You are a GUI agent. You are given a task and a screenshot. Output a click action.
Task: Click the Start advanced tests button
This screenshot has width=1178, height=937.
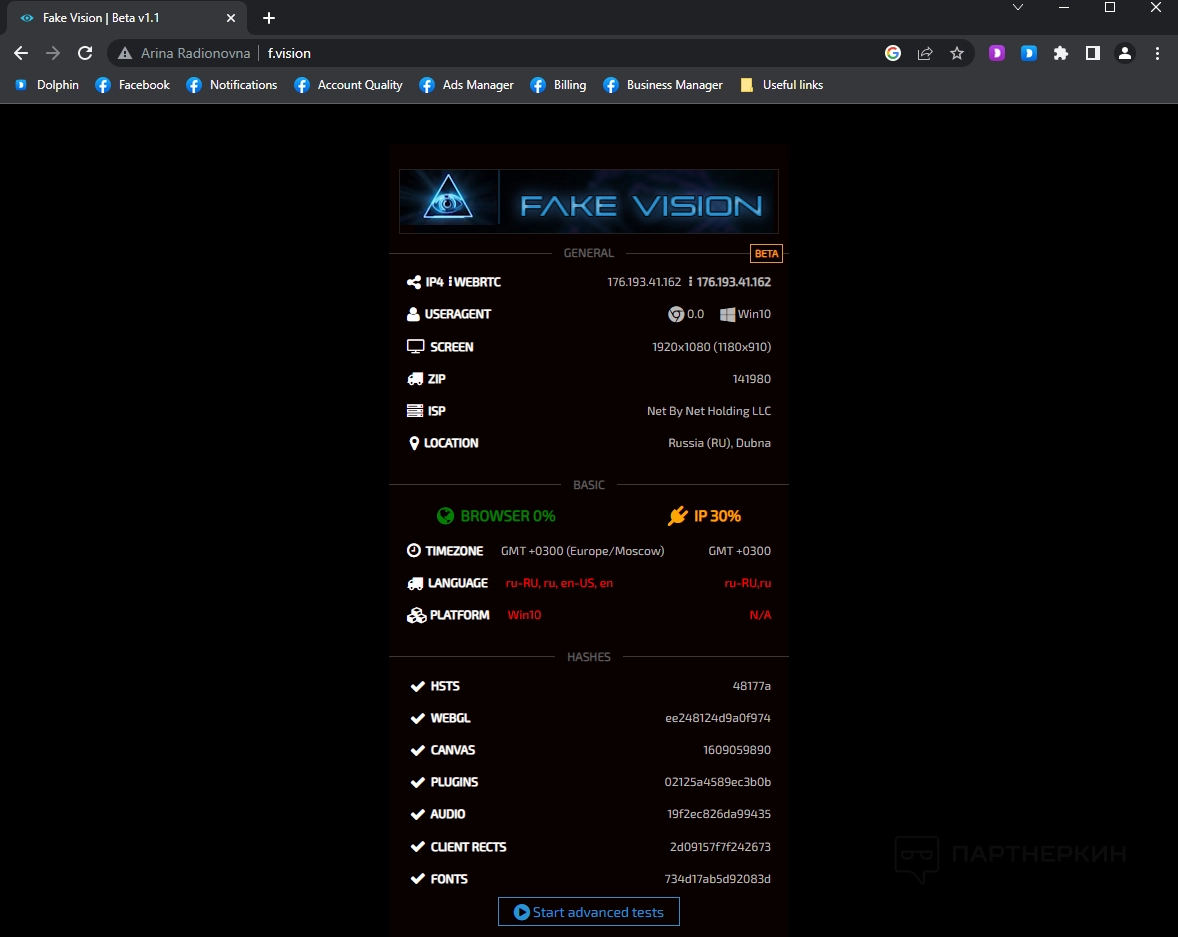(589, 911)
